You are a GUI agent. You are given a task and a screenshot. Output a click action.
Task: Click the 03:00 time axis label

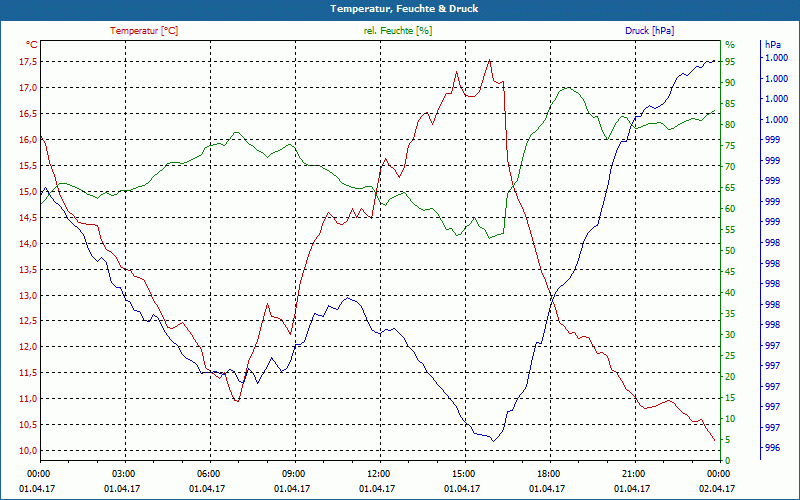click(122, 473)
